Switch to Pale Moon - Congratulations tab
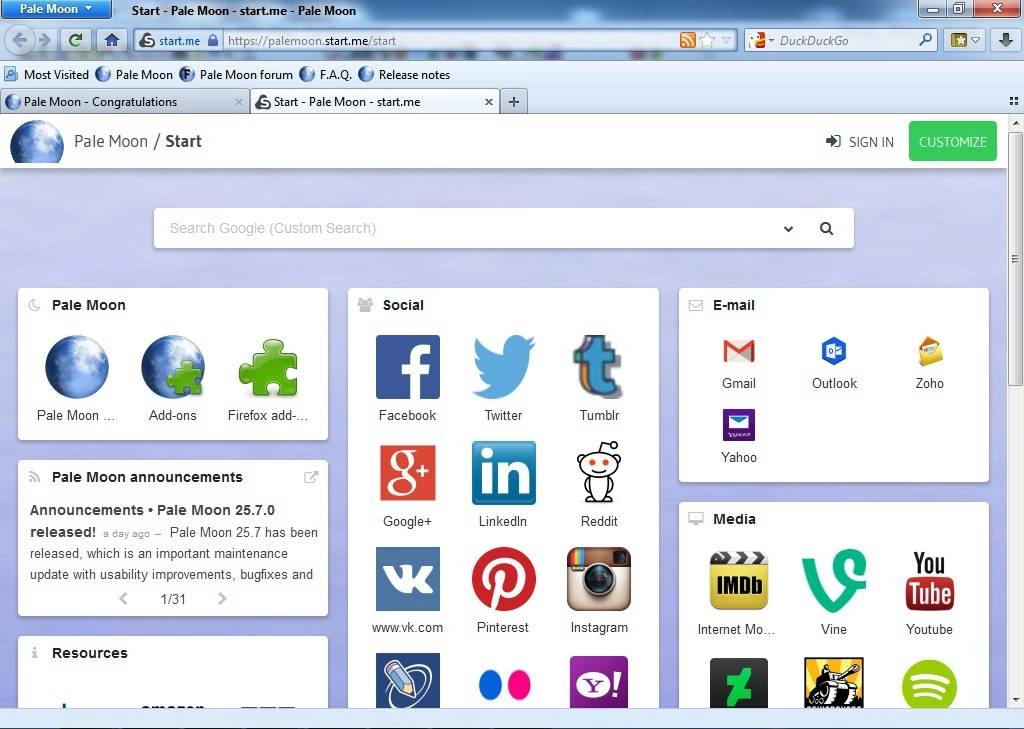 coord(123,102)
